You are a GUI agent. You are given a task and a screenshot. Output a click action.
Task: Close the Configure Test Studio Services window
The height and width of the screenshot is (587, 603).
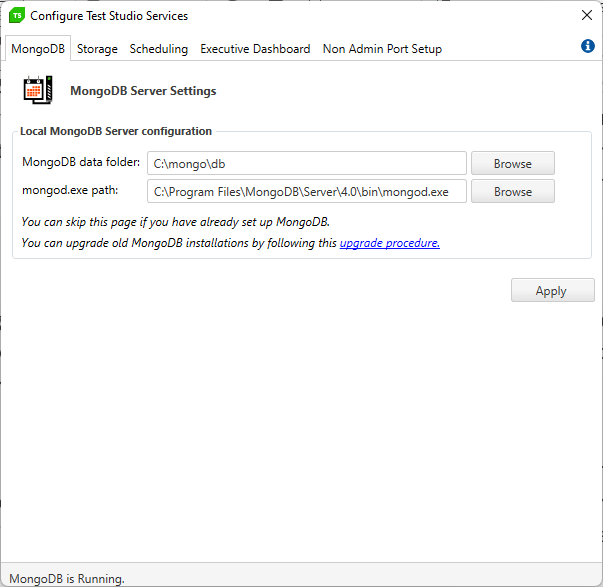tap(586, 15)
